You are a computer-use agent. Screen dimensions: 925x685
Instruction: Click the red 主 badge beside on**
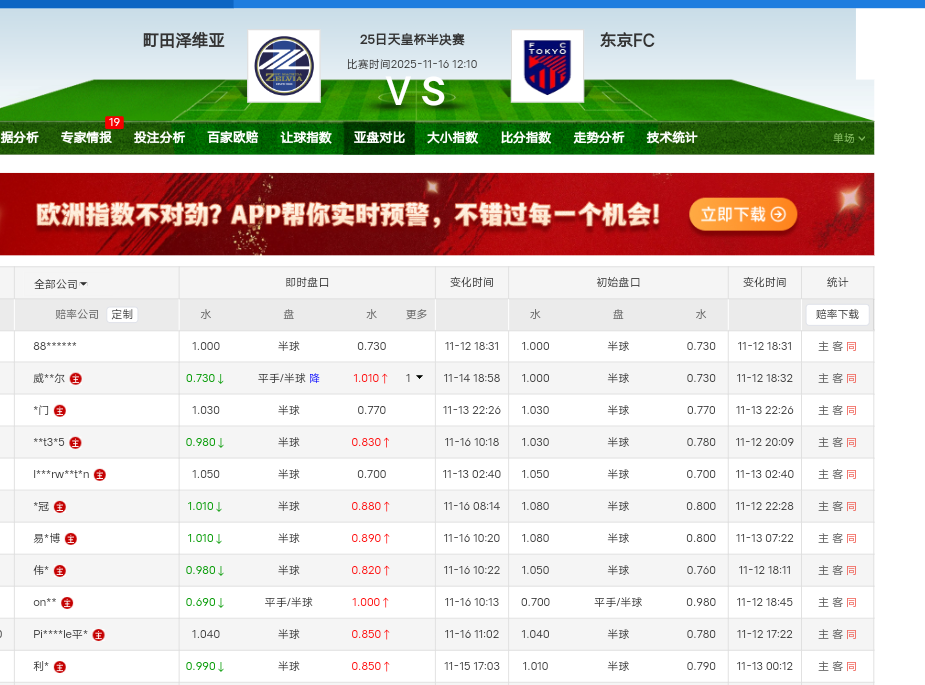pos(67,603)
